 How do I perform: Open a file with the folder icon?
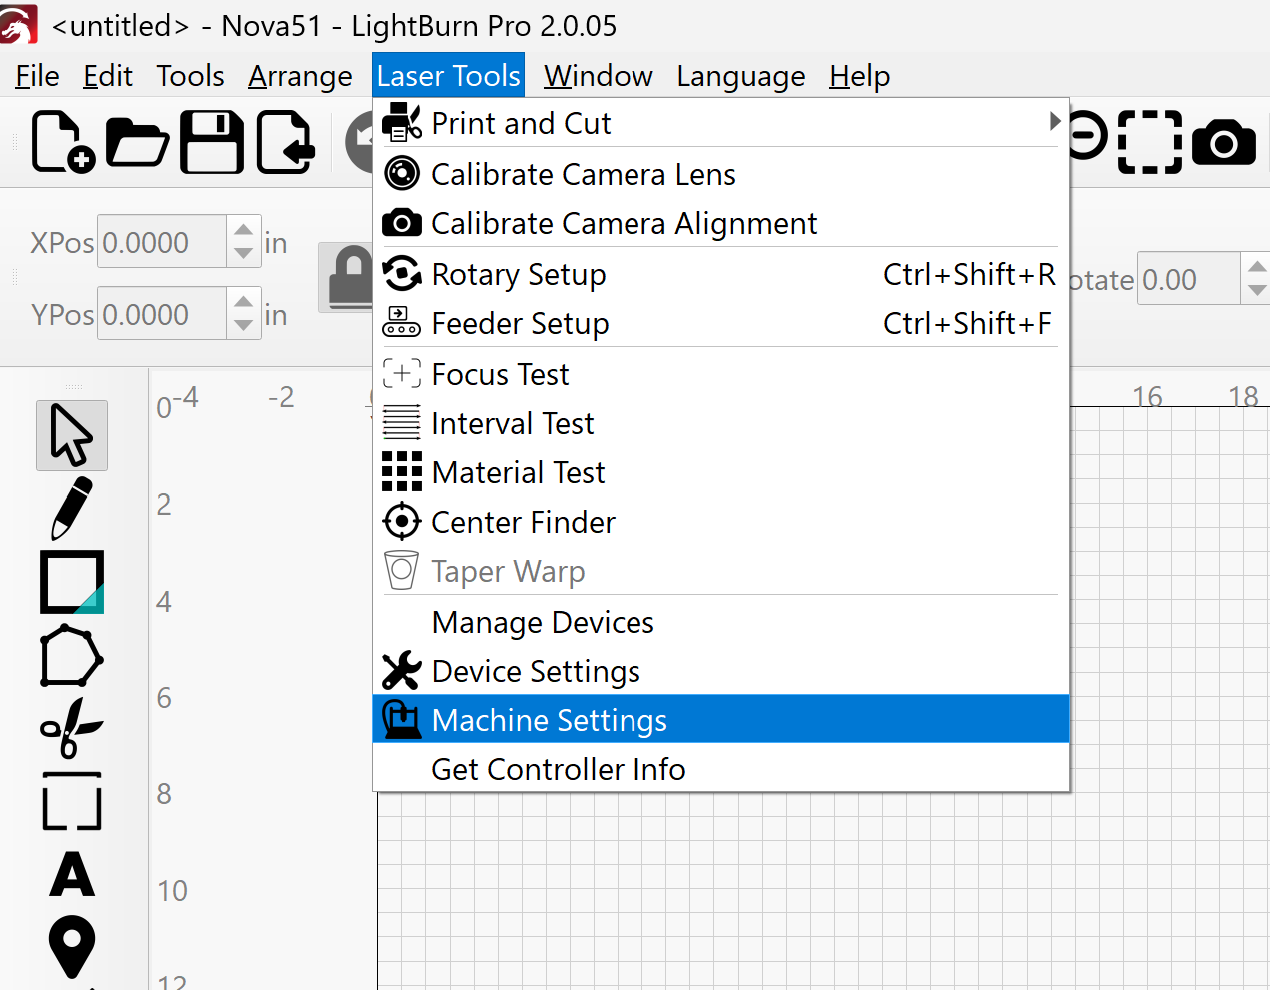pyautogui.click(x=137, y=142)
